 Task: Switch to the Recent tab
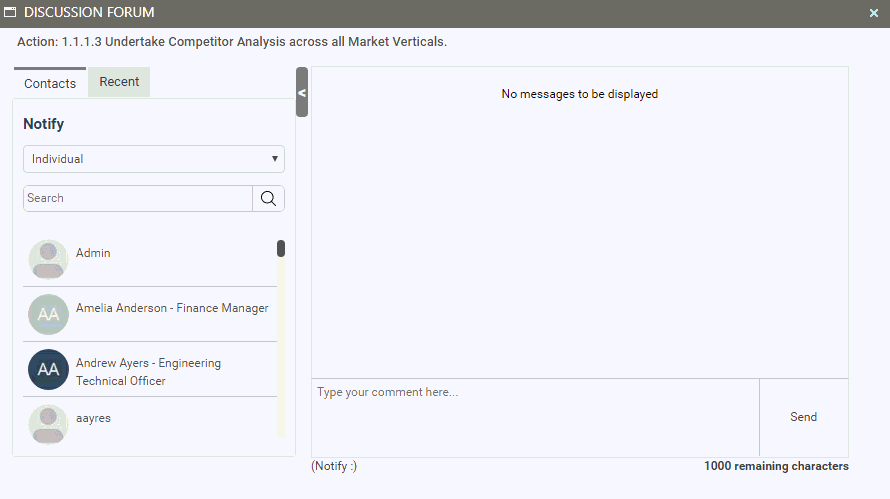pos(119,82)
